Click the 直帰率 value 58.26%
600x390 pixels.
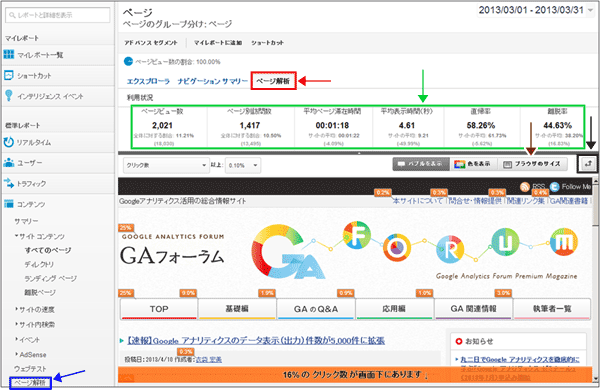click(x=481, y=125)
